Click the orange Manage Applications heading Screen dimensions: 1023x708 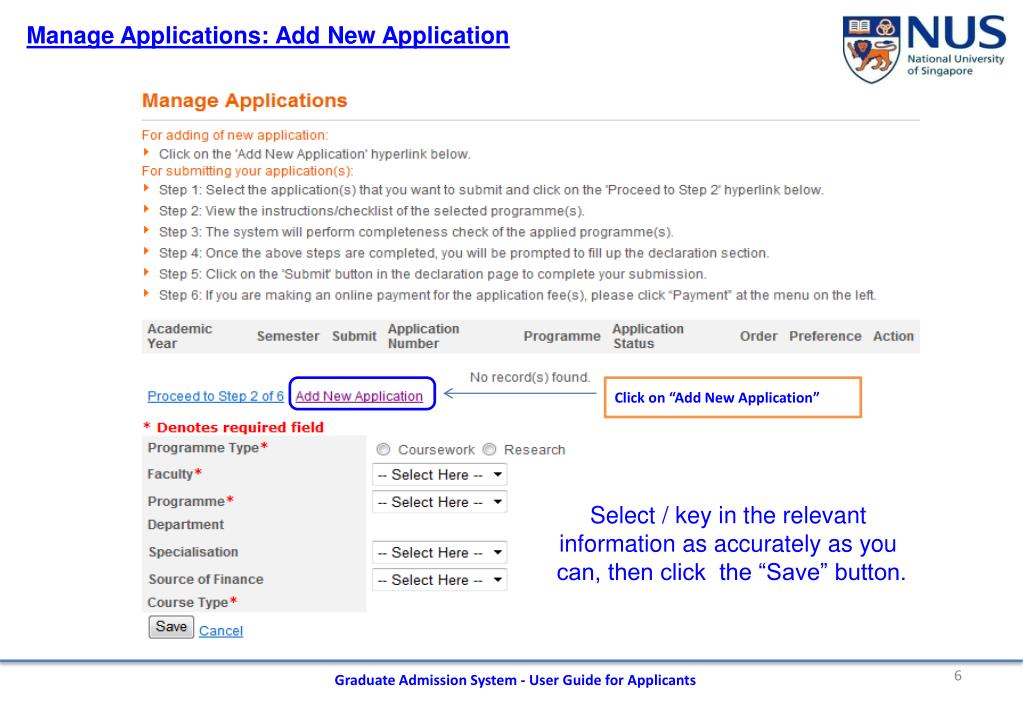click(x=245, y=100)
